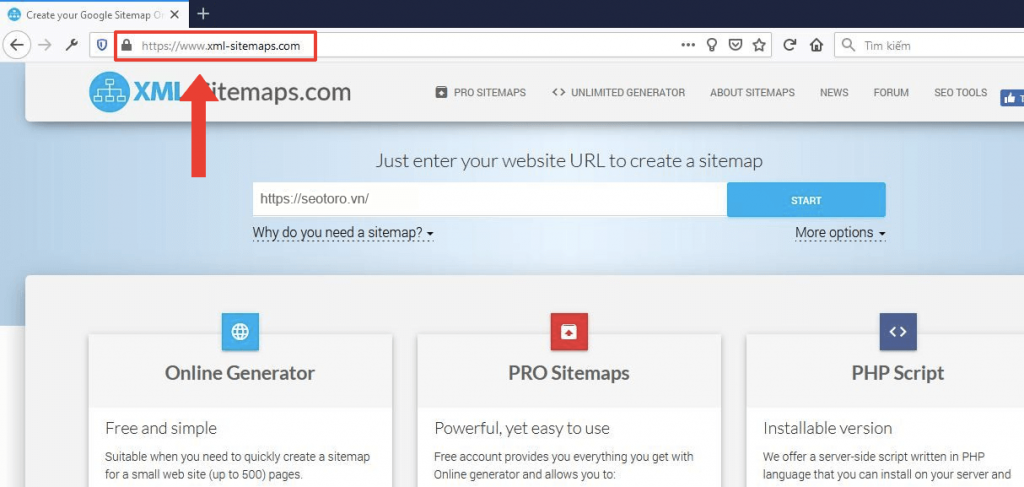Save page to Pocket icon
The height and width of the screenshot is (487, 1024).
pos(735,45)
